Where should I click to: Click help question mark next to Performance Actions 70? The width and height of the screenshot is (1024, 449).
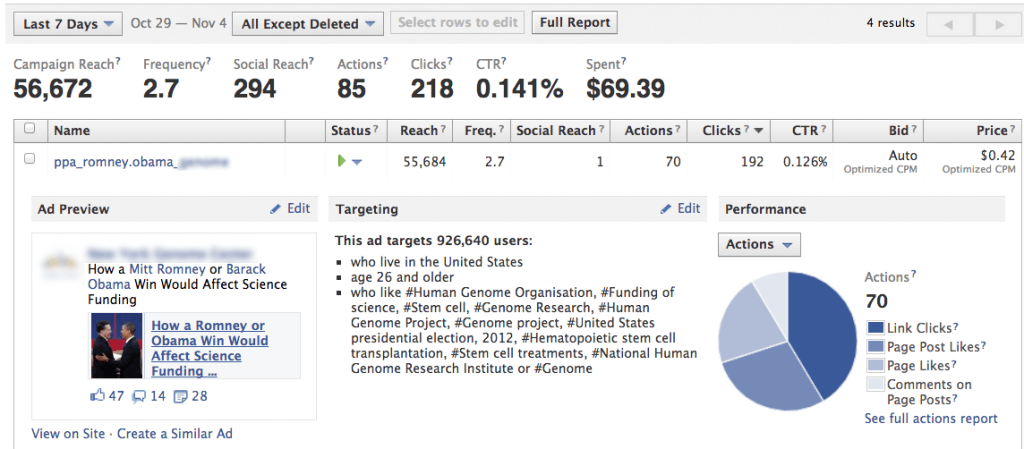click(914, 274)
